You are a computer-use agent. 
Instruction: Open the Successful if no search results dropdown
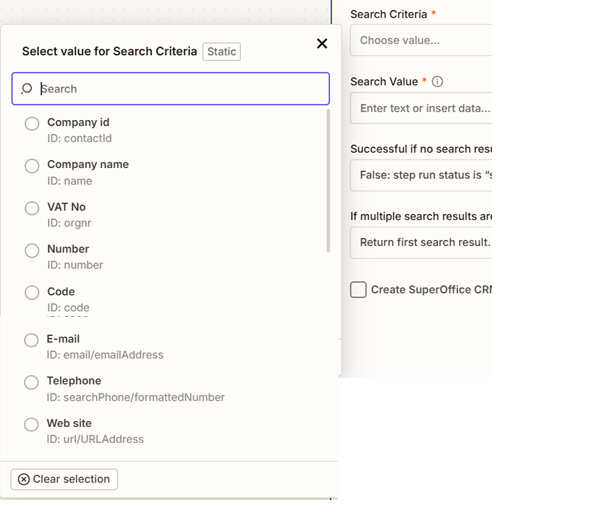[x=421, y=175]
